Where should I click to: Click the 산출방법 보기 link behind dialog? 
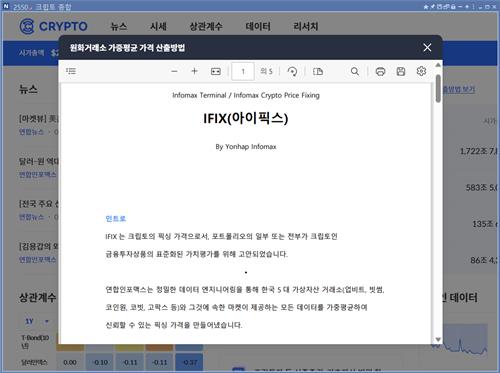click(x=459, y=89)
